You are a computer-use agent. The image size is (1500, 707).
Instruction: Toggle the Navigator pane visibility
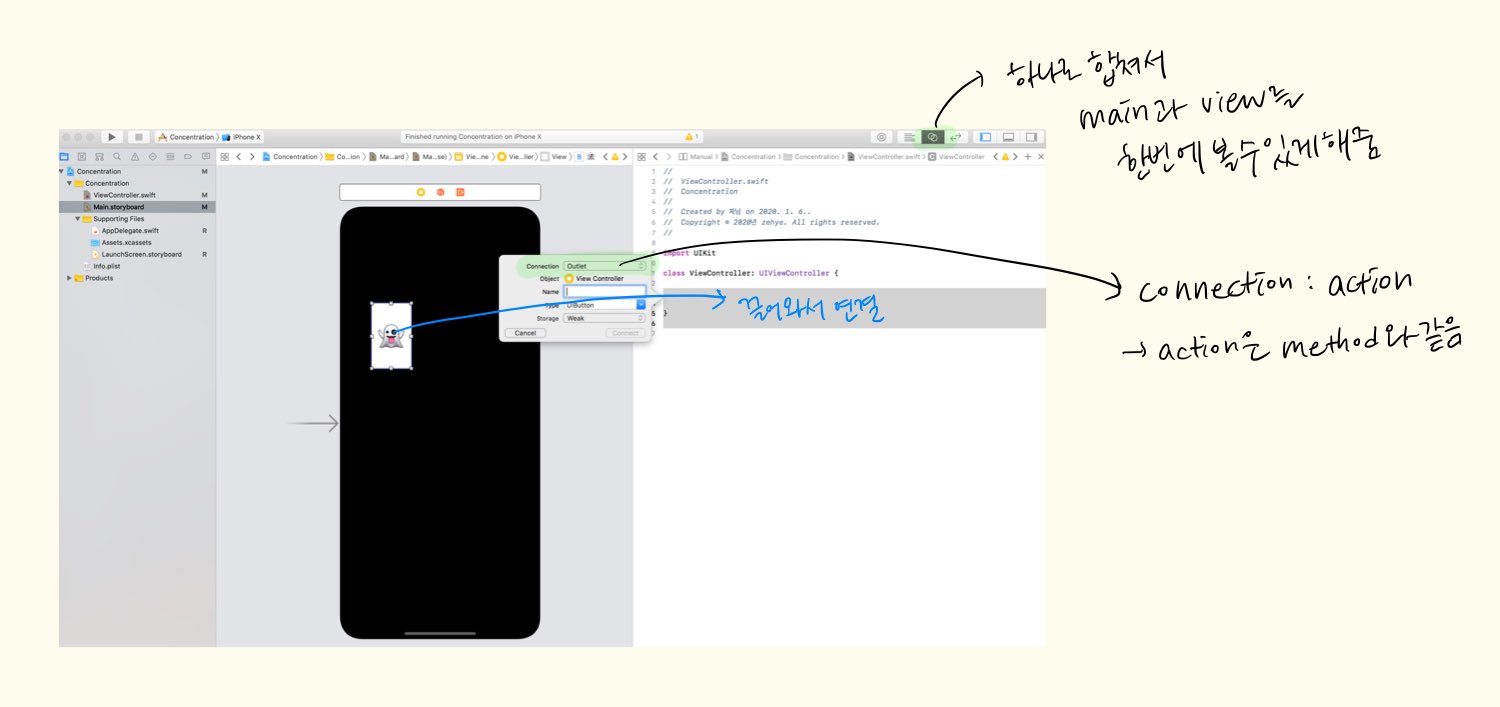985,137
